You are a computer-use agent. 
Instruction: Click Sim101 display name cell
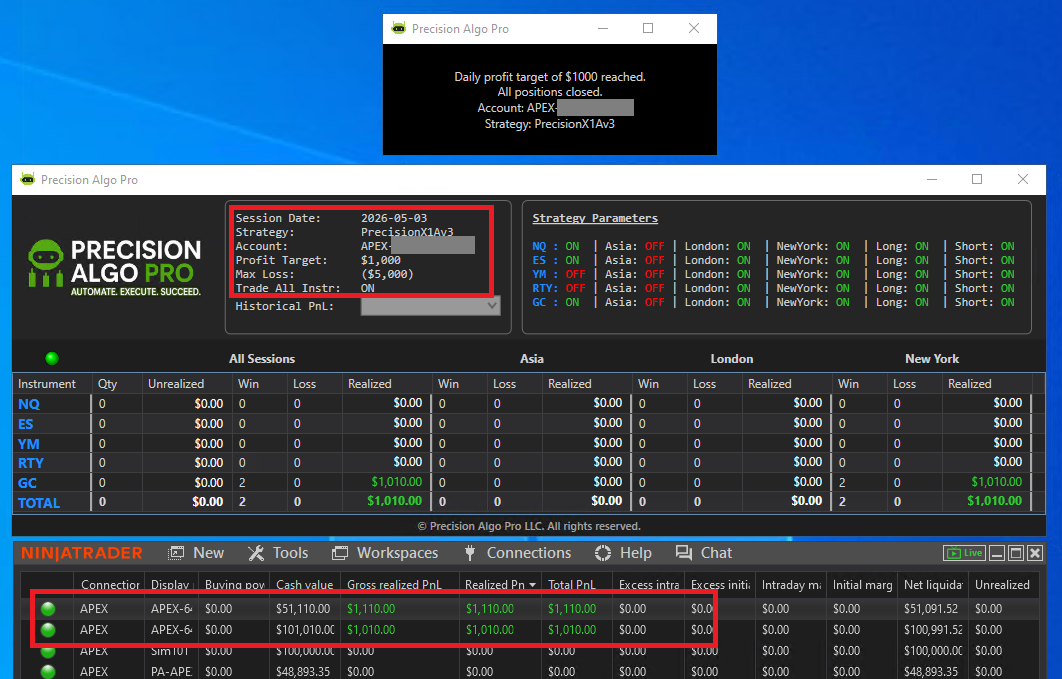point(171,651)
